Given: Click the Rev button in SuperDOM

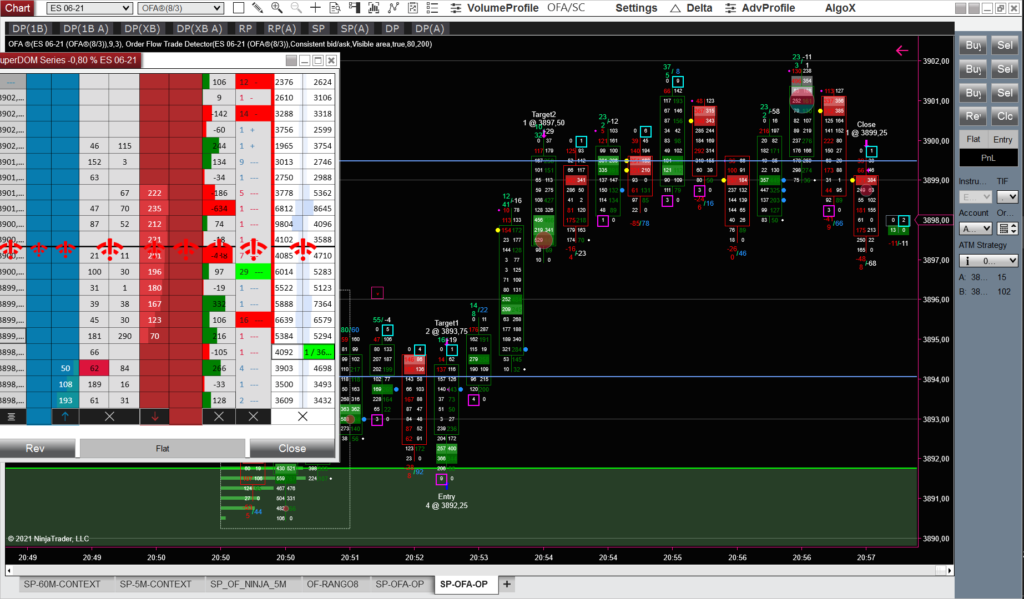Looking at the screenshot, I should 36,448.
